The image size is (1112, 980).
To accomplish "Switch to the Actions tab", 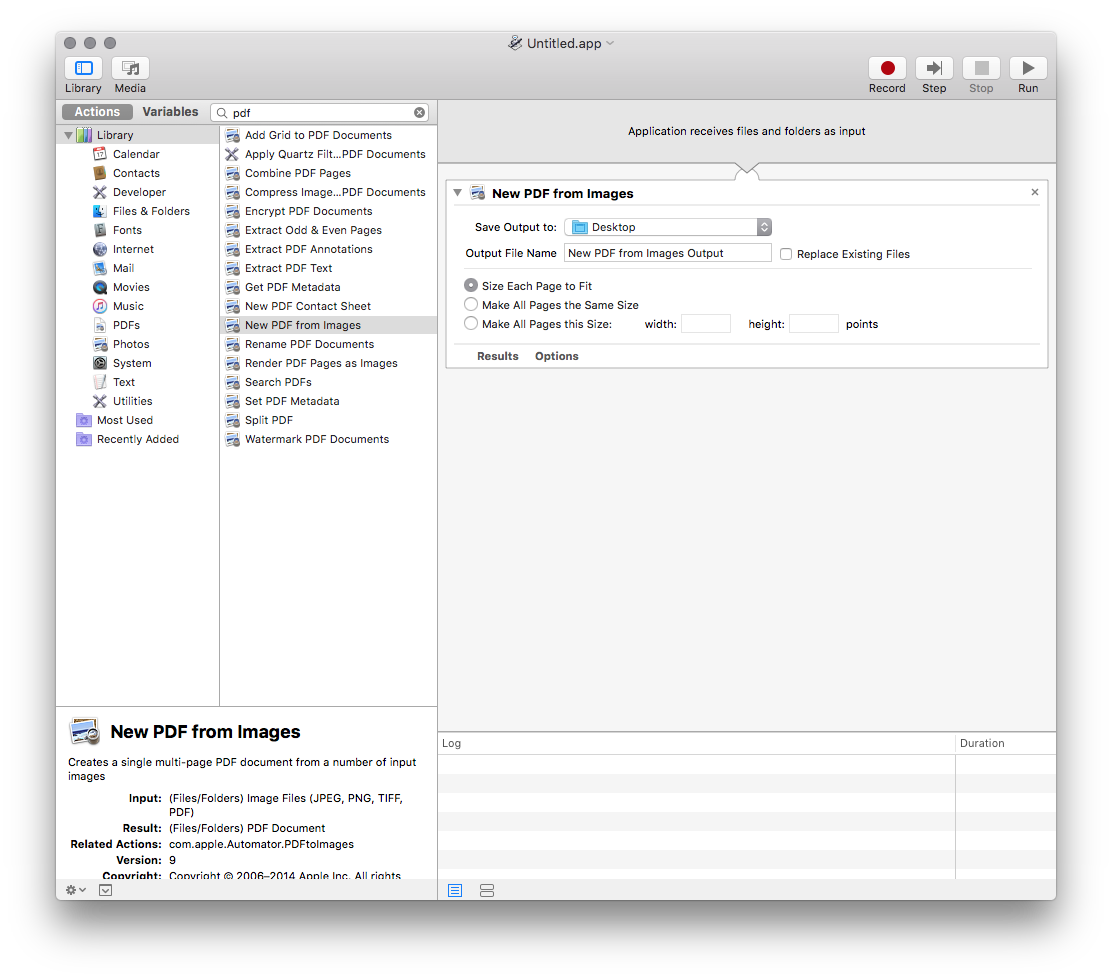I will [97, 112].
